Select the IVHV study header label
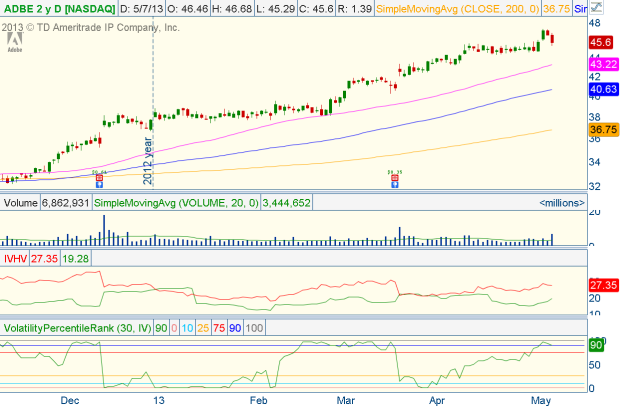Image resolution: width=625 pixels, height=407 pixels. (15, 258)
